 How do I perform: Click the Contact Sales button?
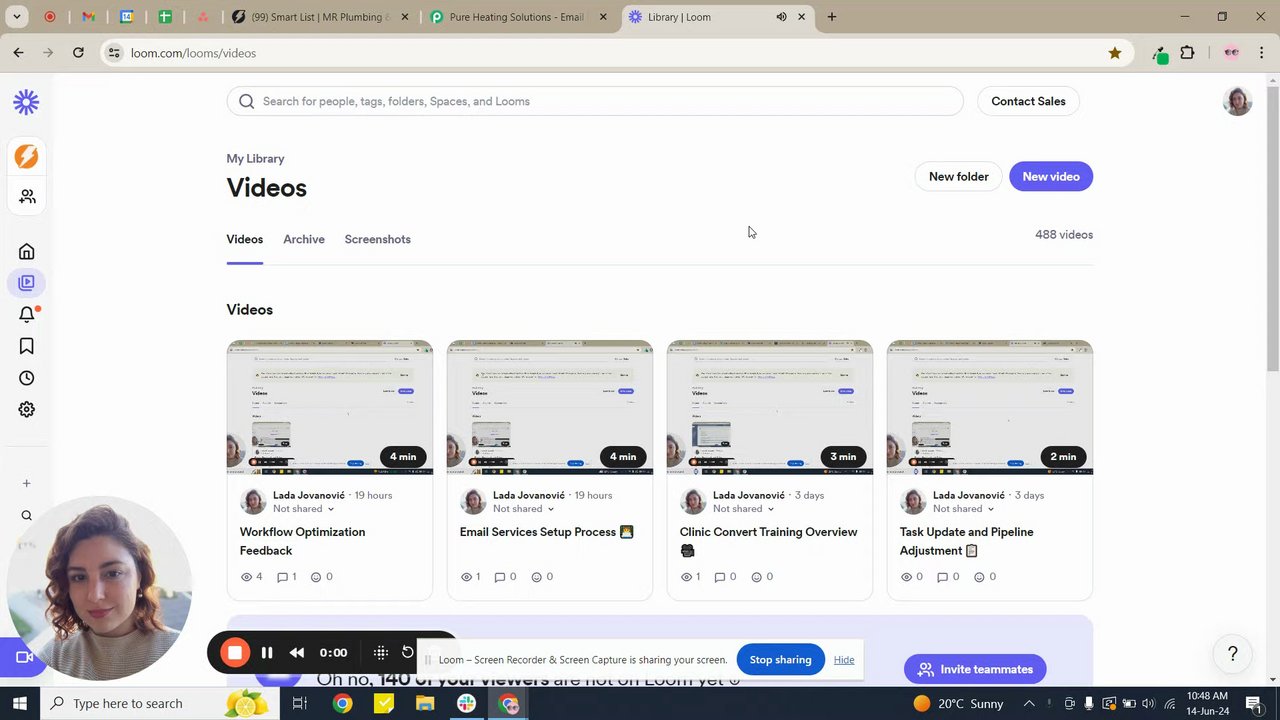pyautogui.click(x=1028, y=101)
